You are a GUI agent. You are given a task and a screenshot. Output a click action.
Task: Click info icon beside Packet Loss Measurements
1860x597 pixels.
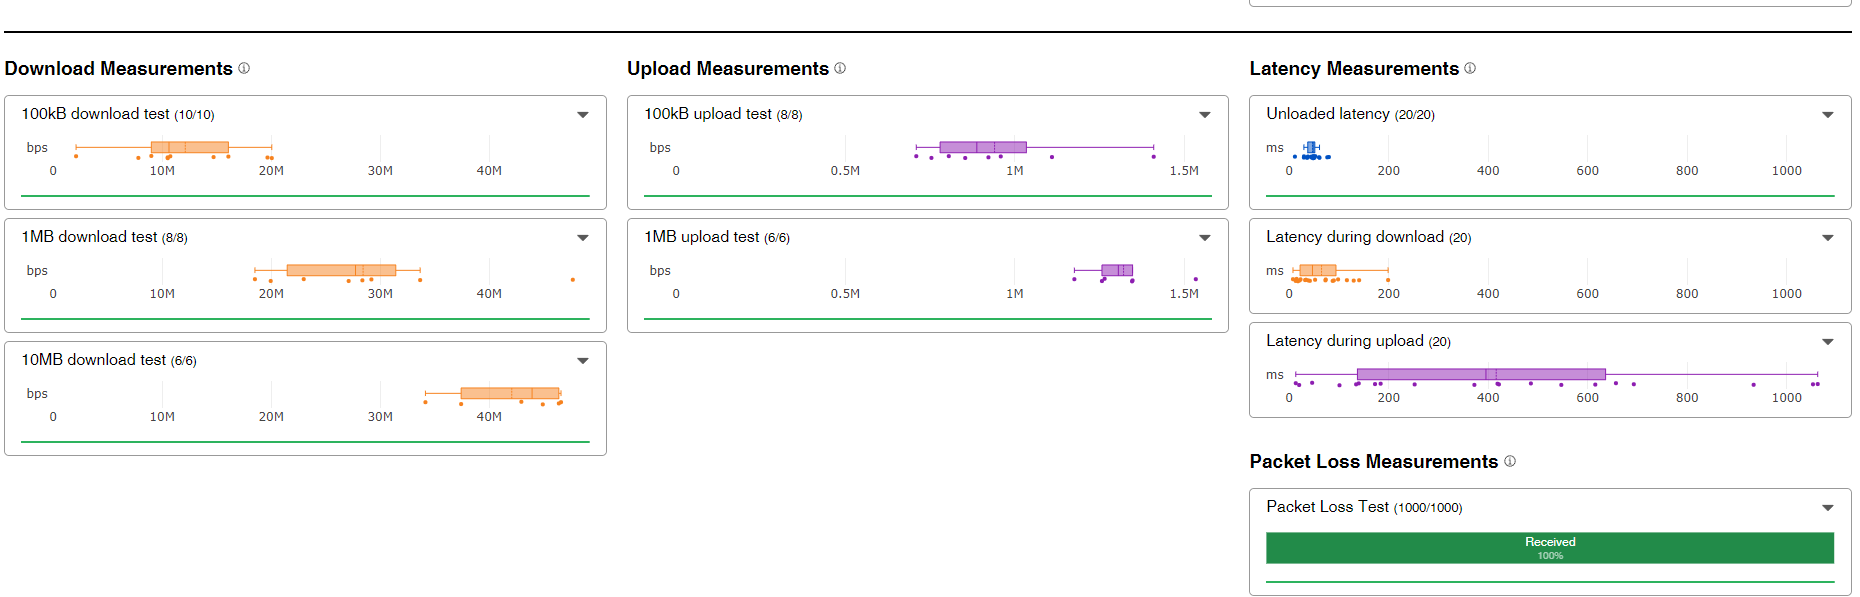tap(1510, 461)
